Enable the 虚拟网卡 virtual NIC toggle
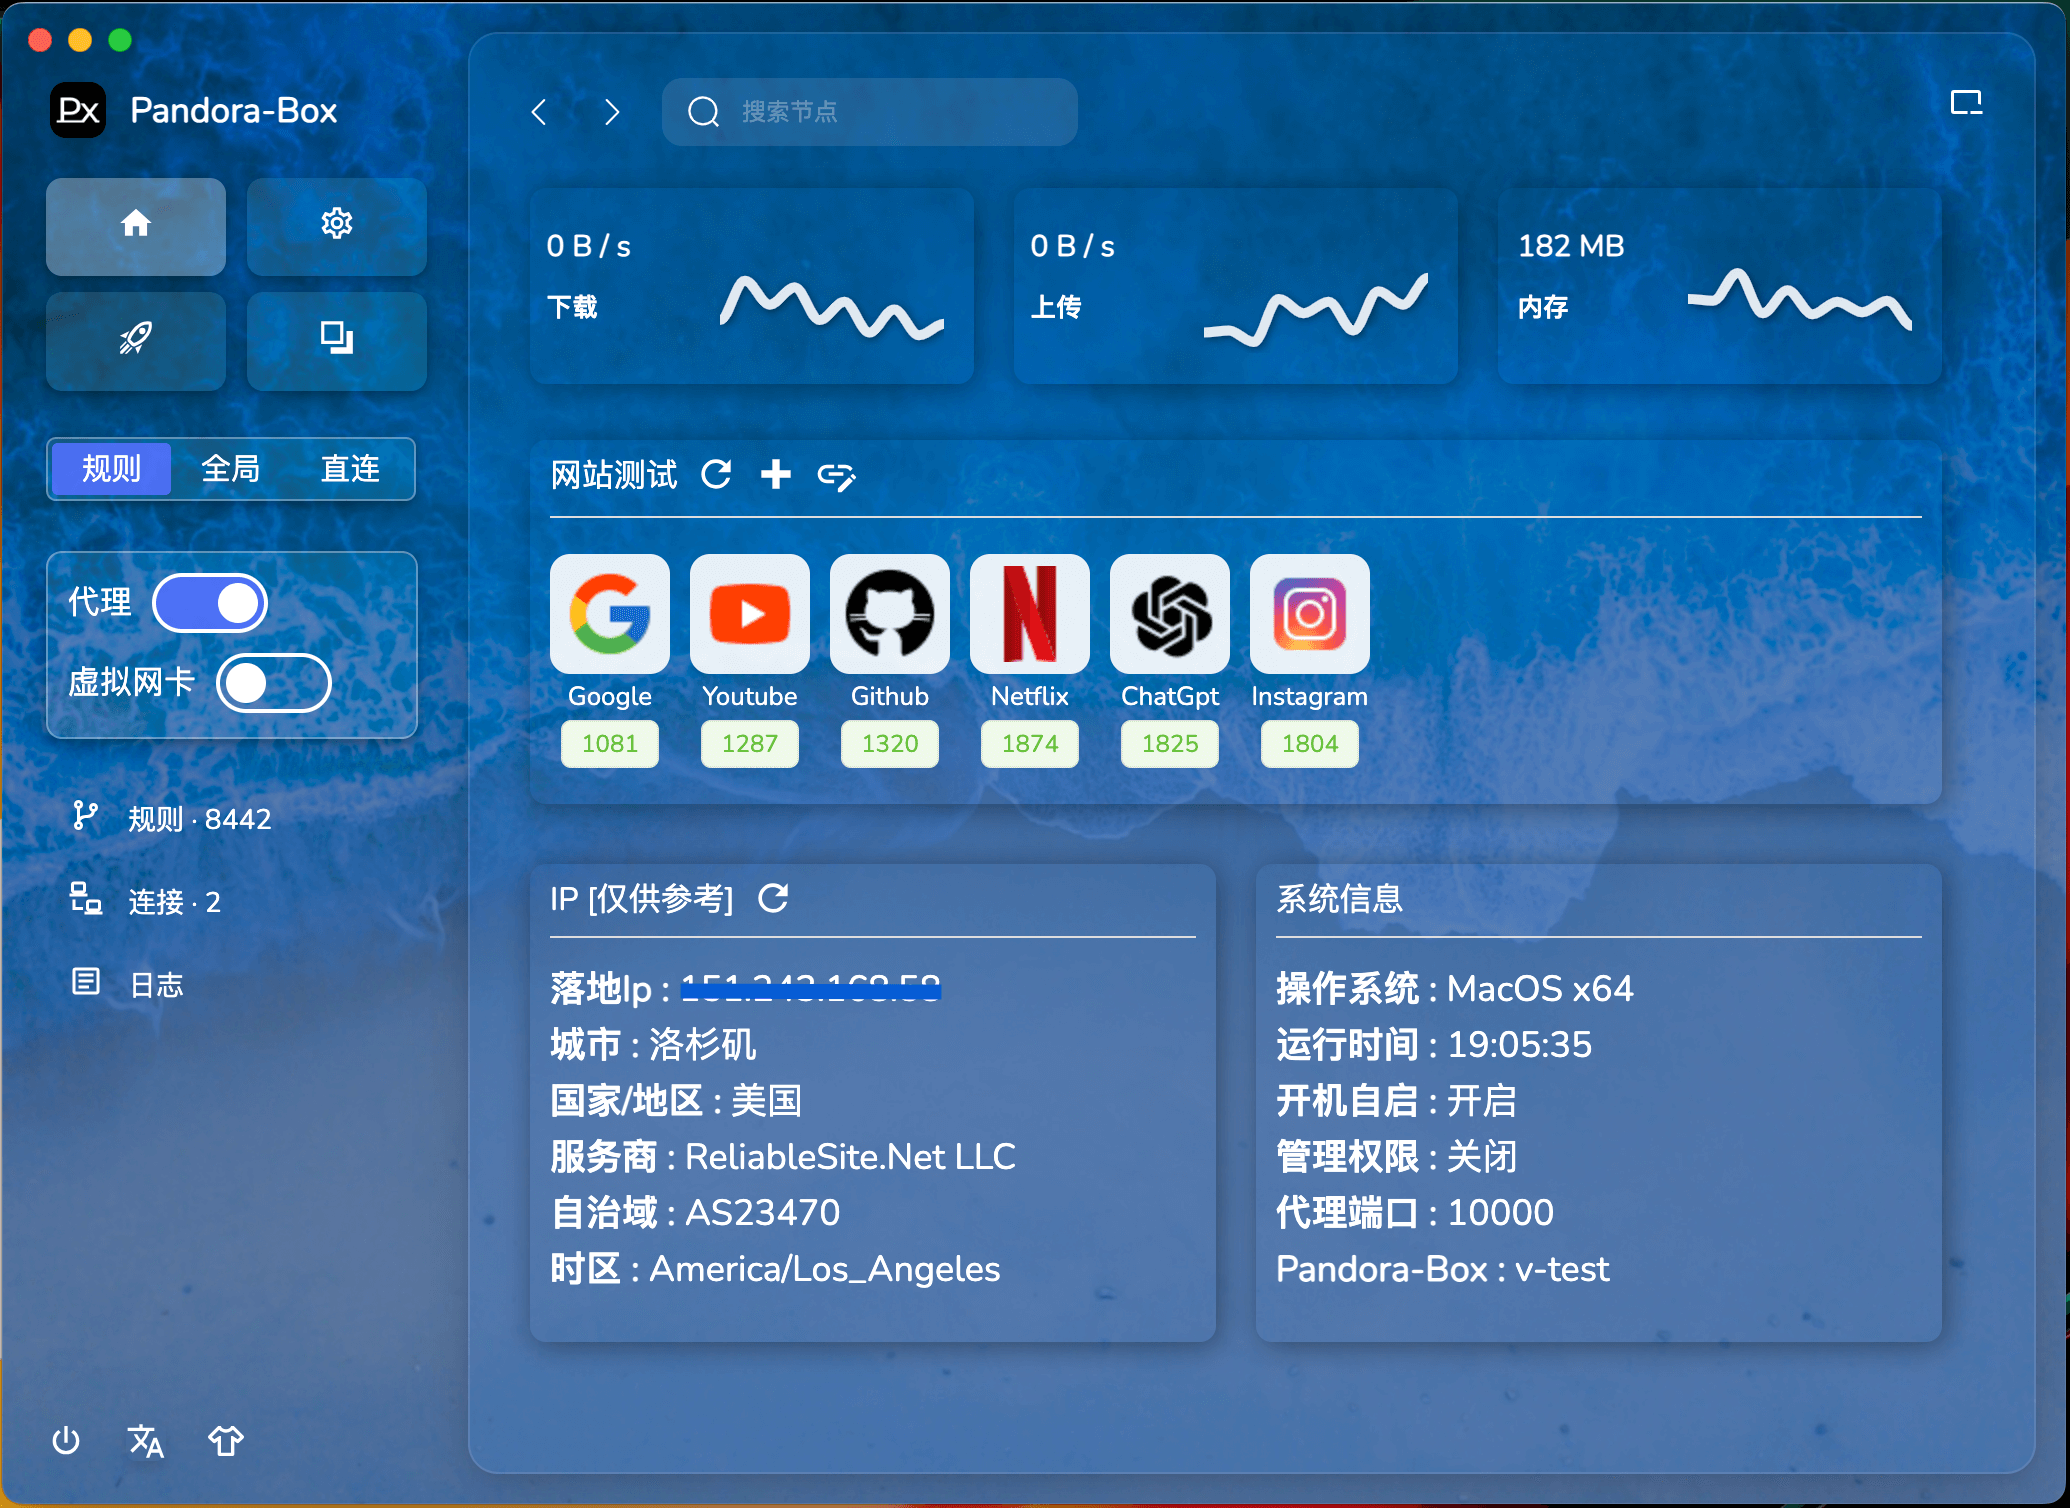The width and height of the screenshot is (2070, 1508). pyautogui.click(x=273, y=683)
